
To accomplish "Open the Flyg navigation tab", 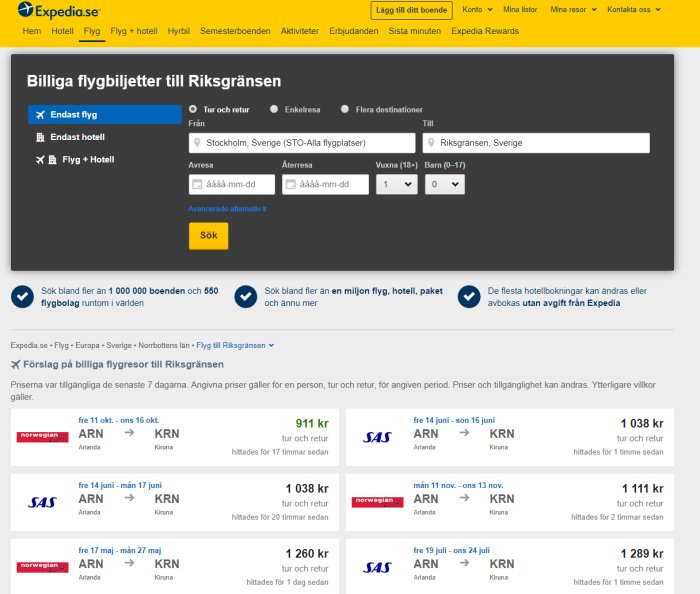I will coord(92,31).
